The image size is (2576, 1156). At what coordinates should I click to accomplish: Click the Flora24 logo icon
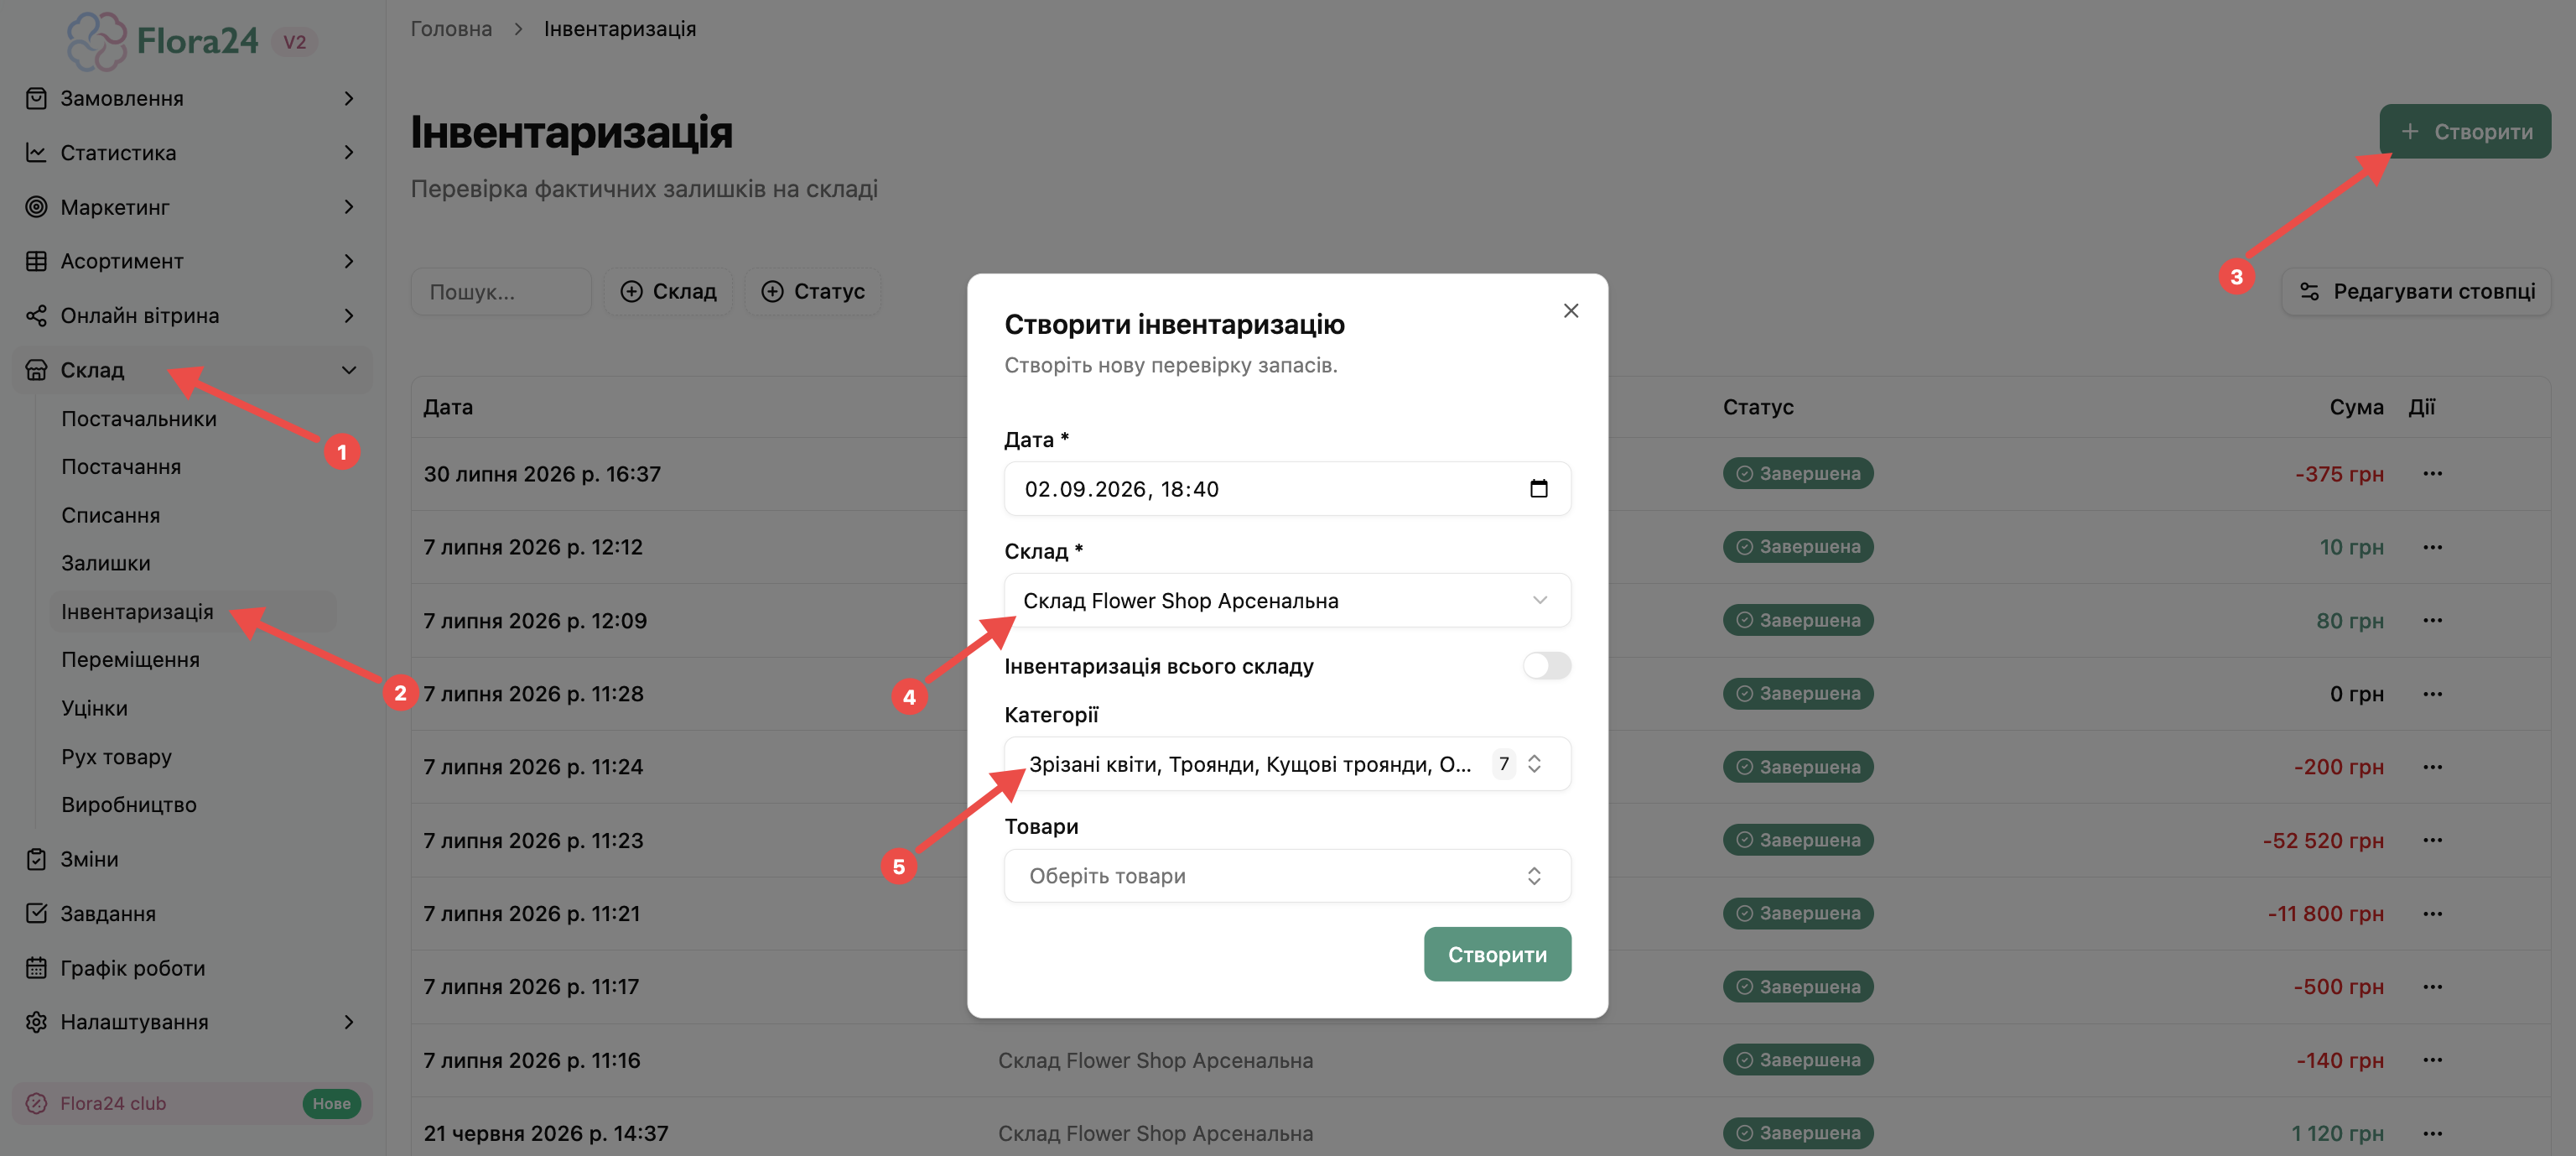96,41
